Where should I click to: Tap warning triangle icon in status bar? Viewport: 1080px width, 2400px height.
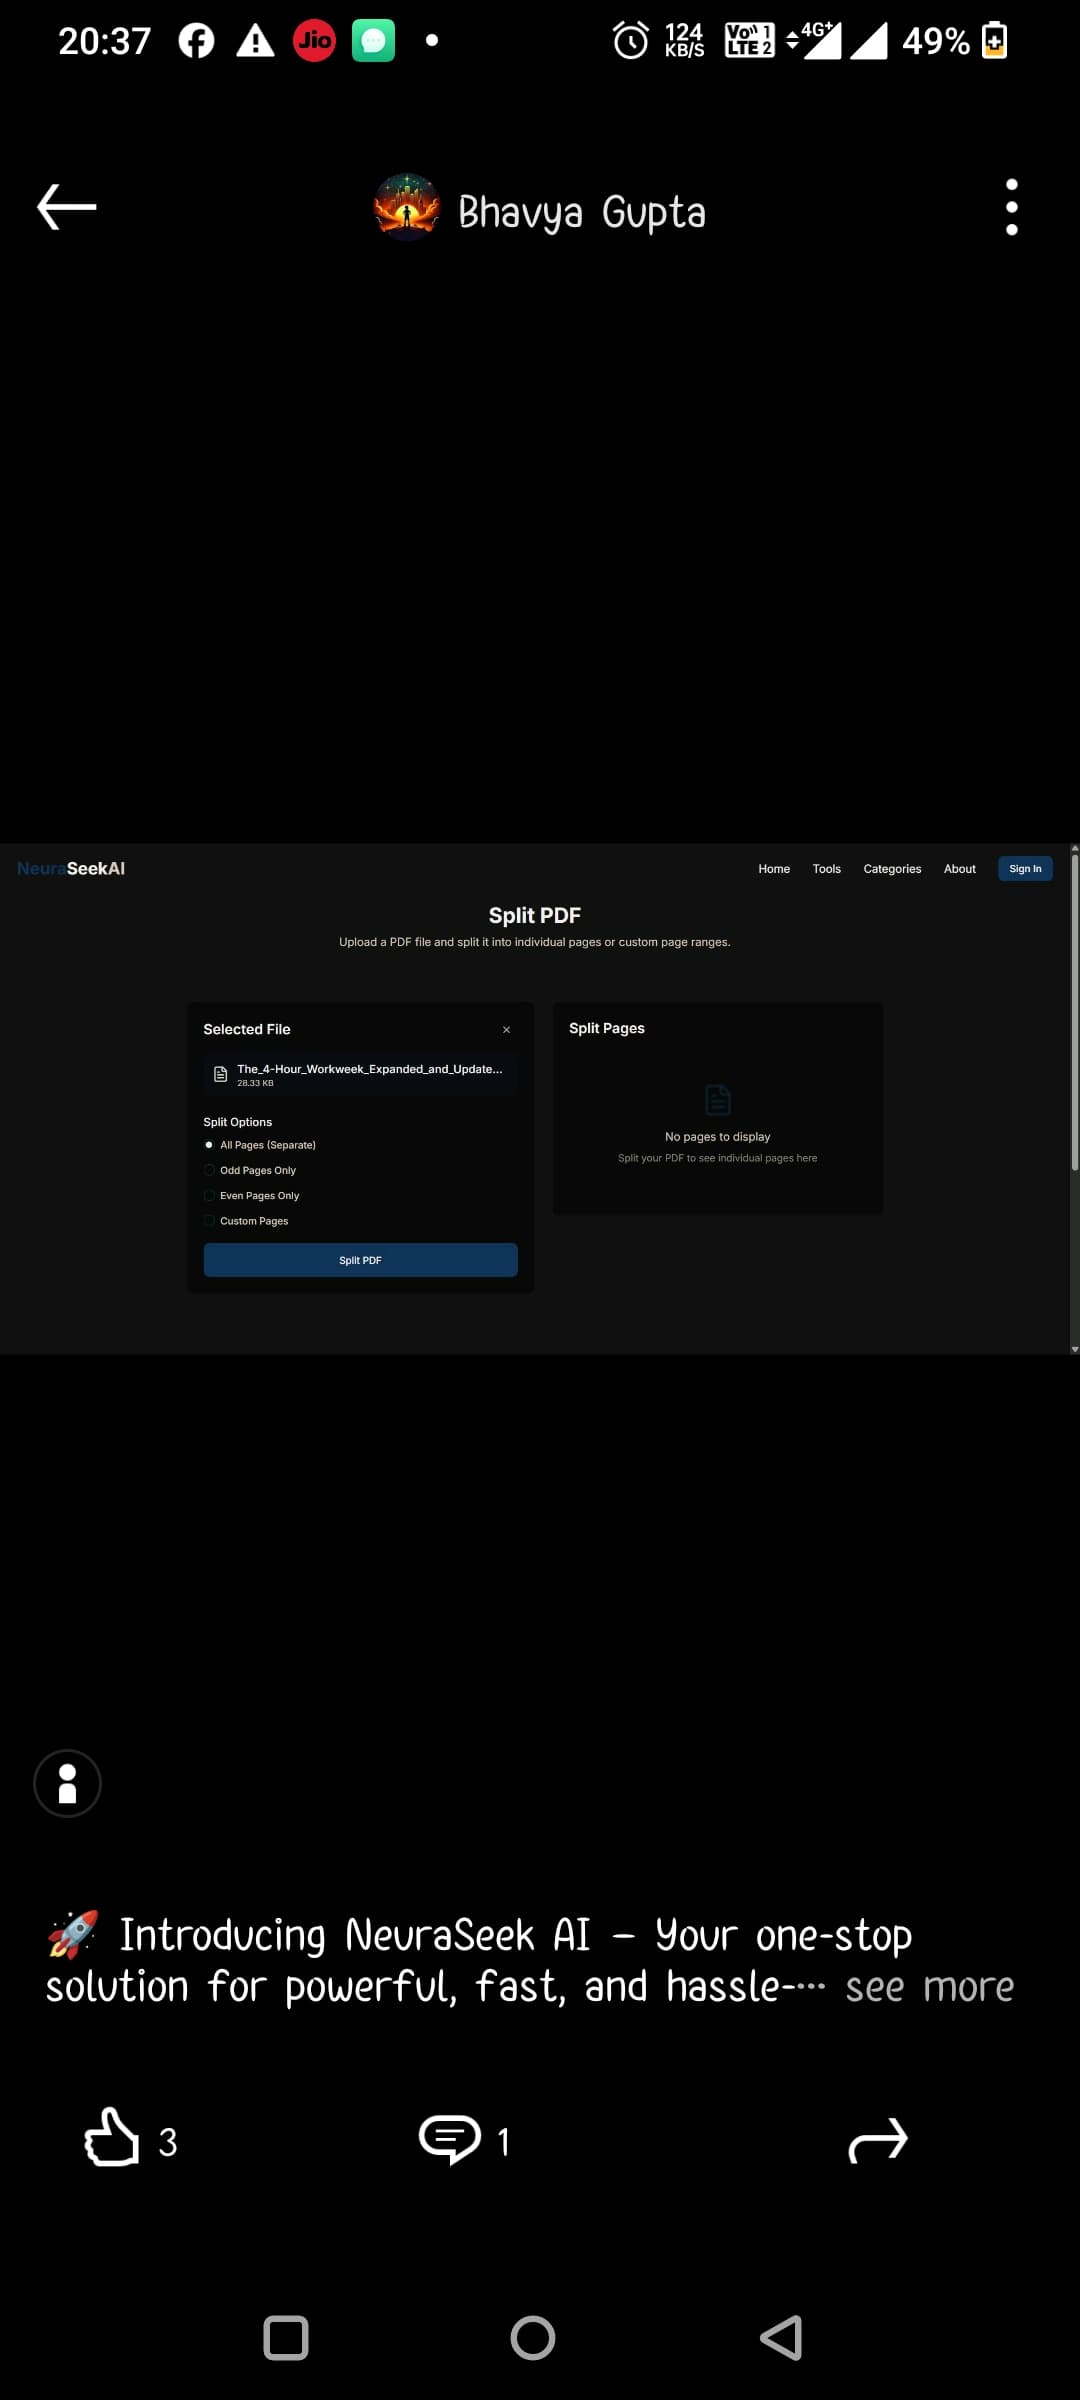(255, 41)
